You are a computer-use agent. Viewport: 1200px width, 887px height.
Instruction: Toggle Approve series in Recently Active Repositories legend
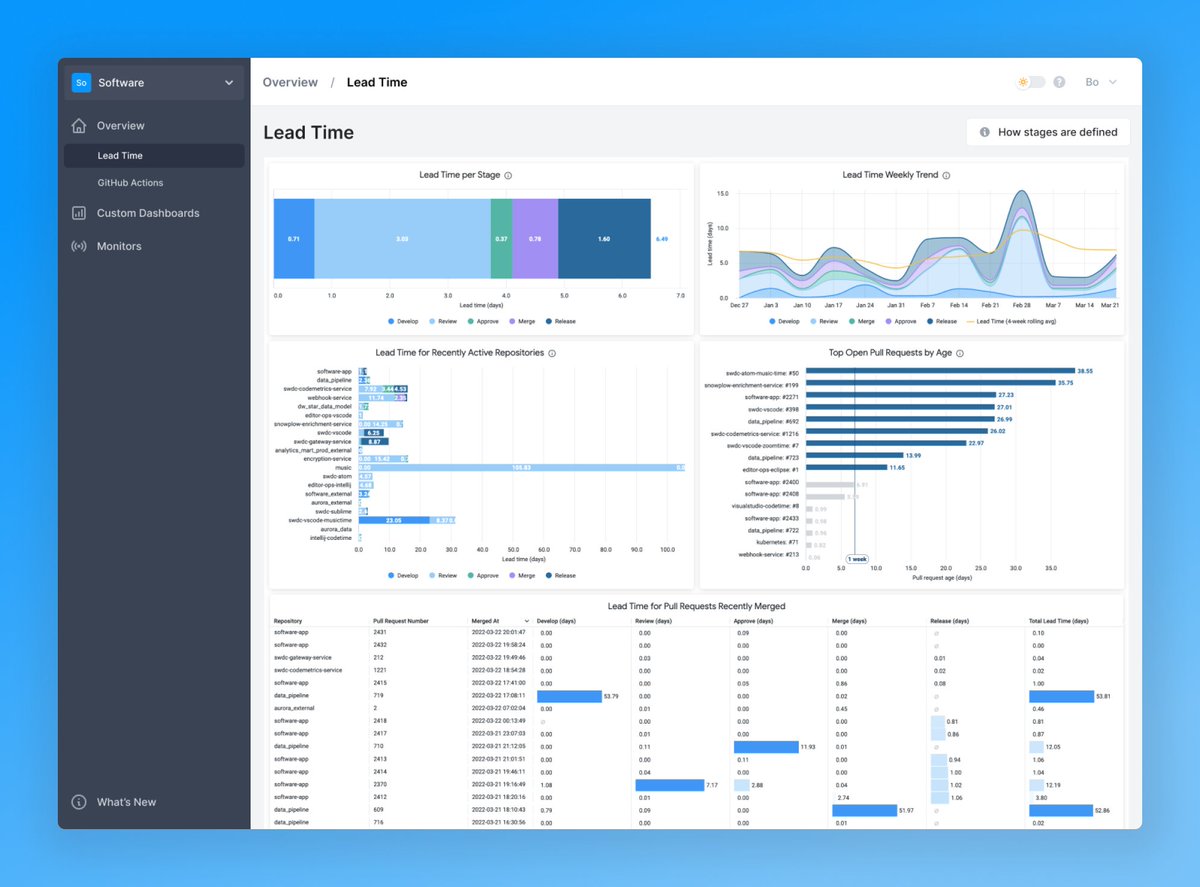pos(483,575)
